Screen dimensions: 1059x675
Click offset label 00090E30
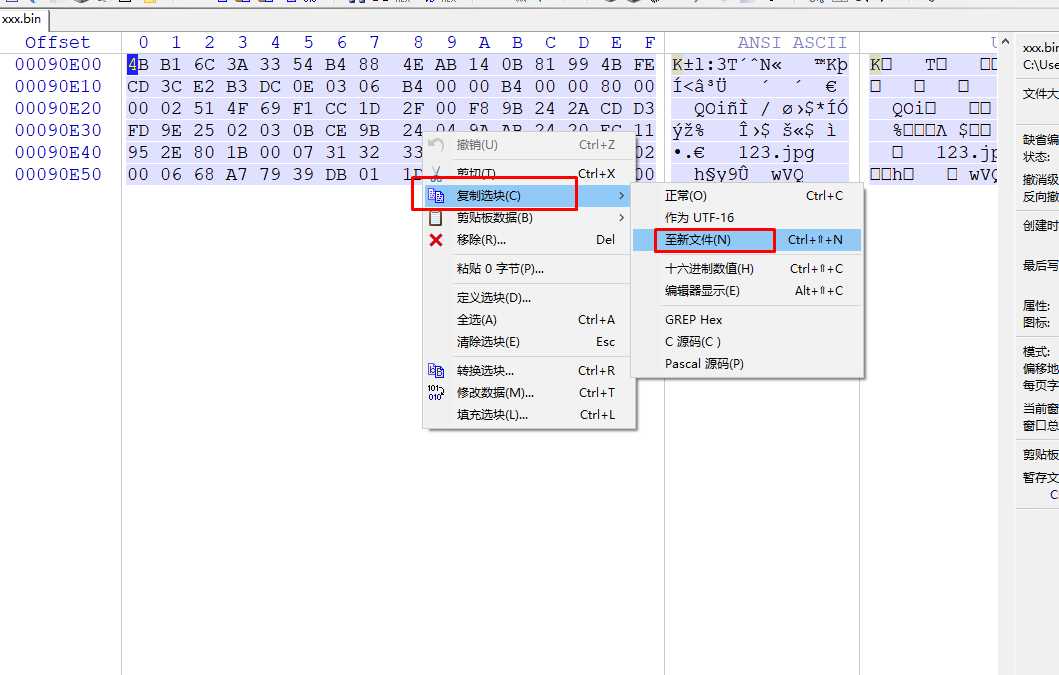(x=58, y=130)
